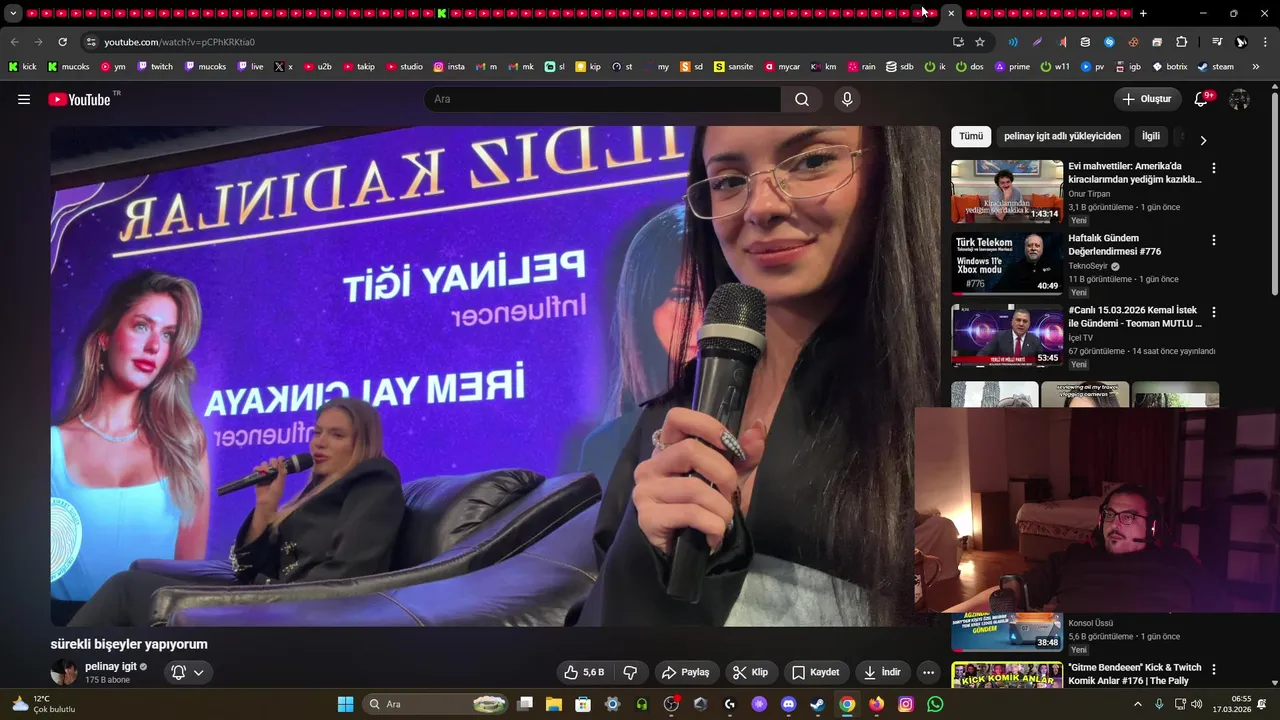Open the notifications bell
This screenshot has width=1280, height=720.
point(1202,99)
